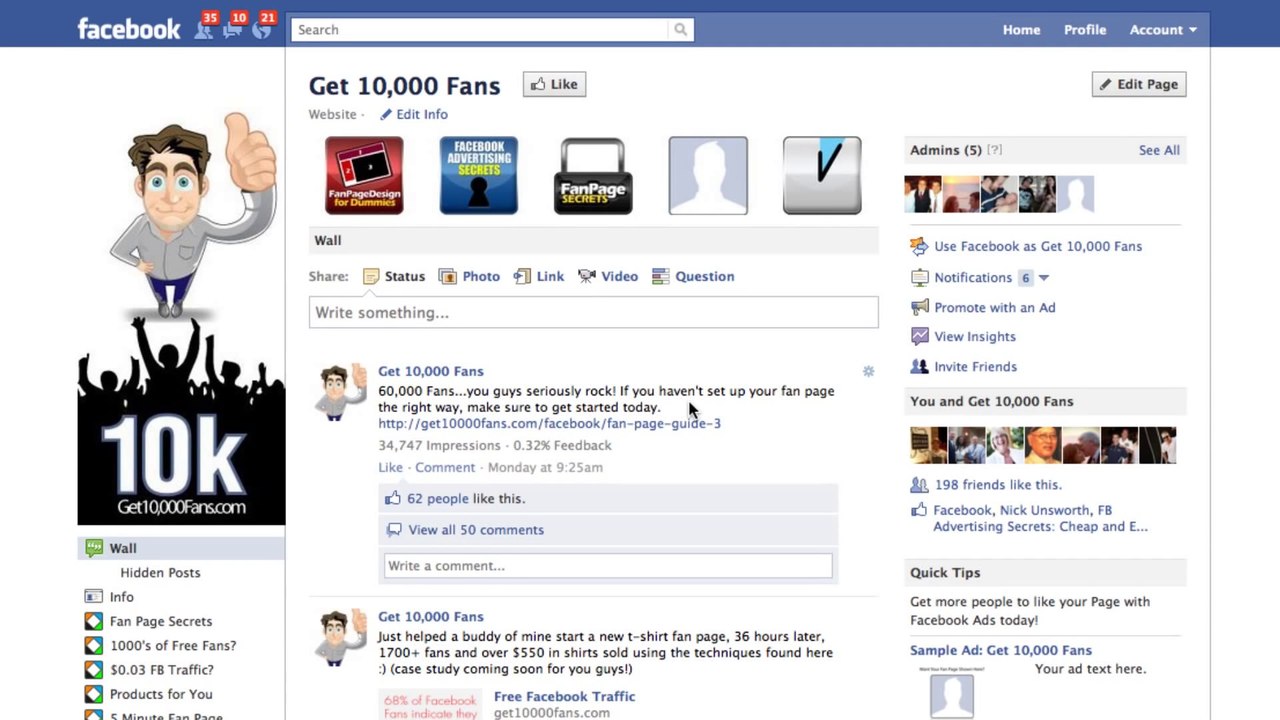1280x720 pixels.
Task: Click 62 people link
Action: pos(438,498)
